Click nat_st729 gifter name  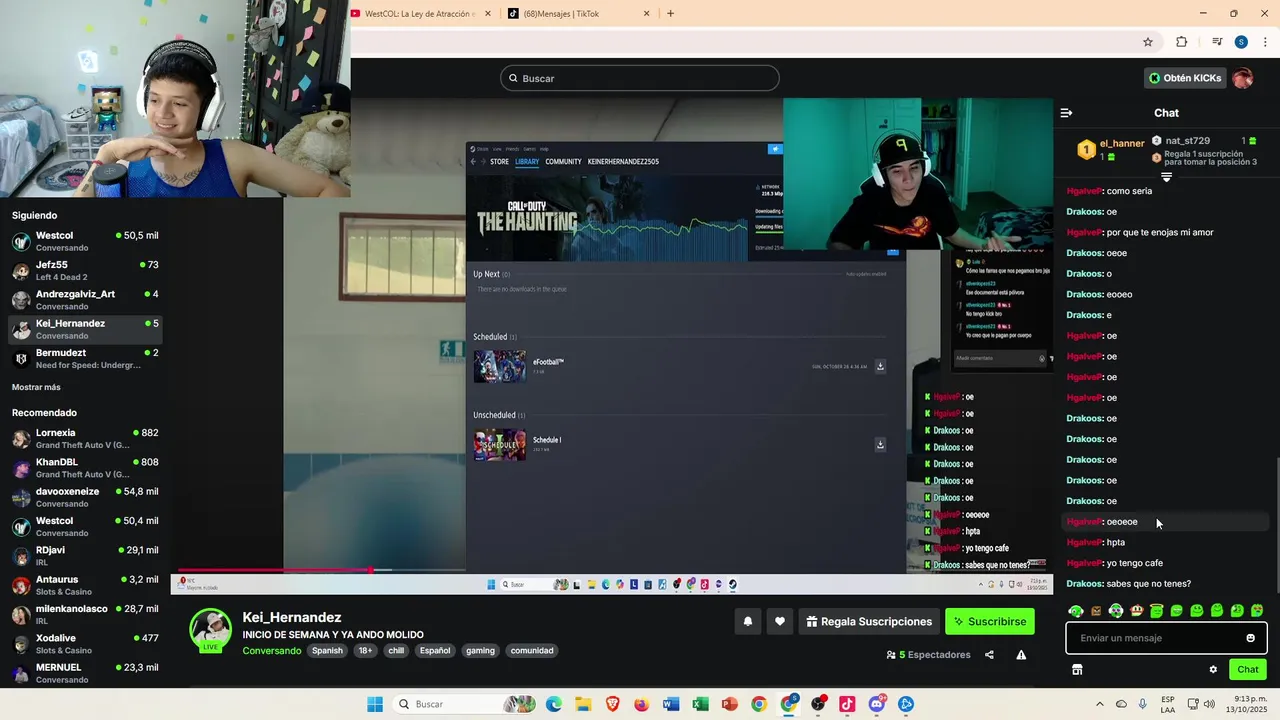[x=1188, y=141]
